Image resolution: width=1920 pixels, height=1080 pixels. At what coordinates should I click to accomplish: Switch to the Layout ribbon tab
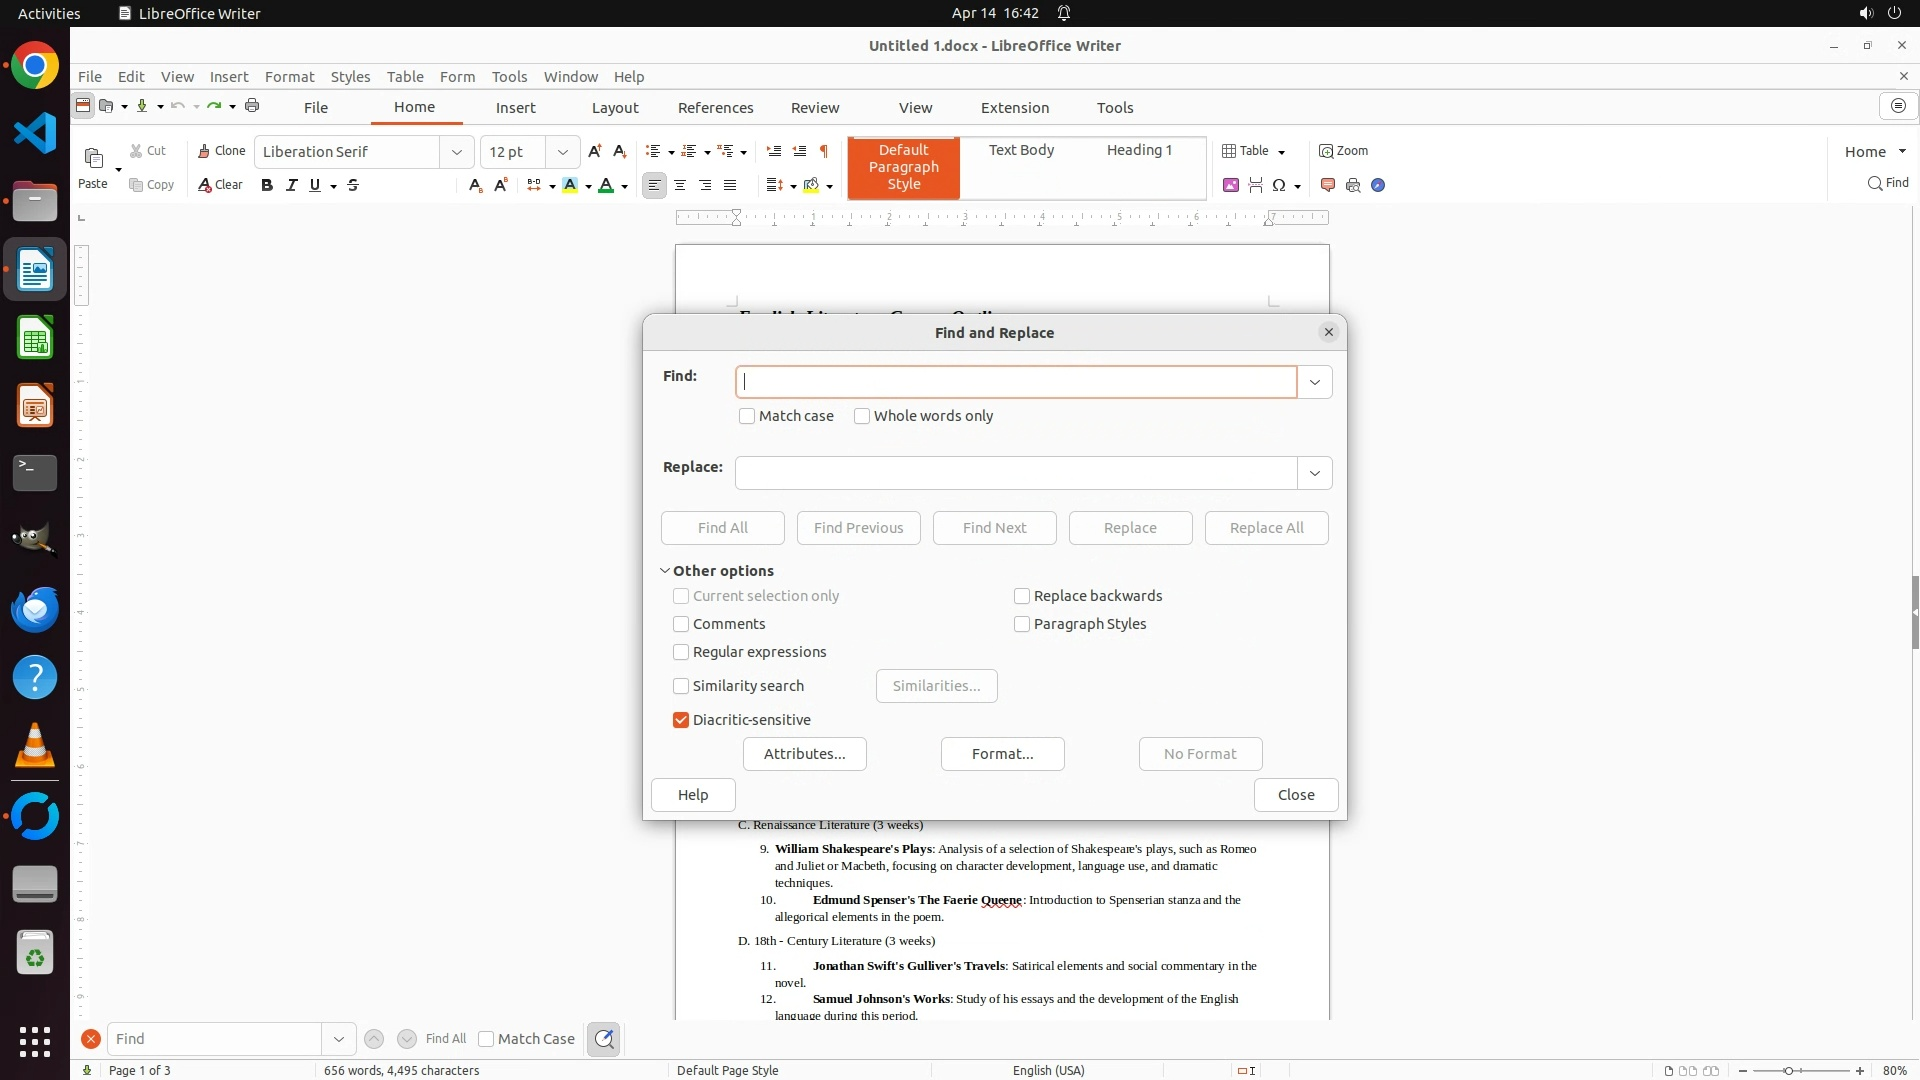click(x=614, y=107)
